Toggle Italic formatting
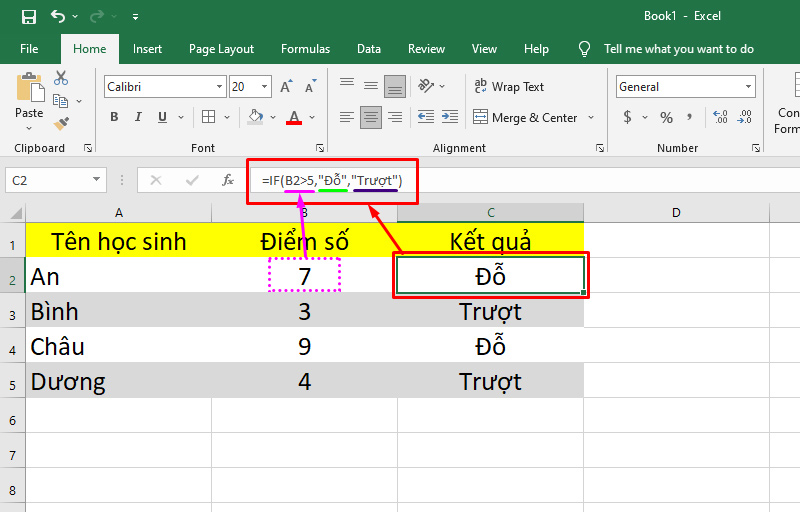800x512 pixels. click(138, 117)
